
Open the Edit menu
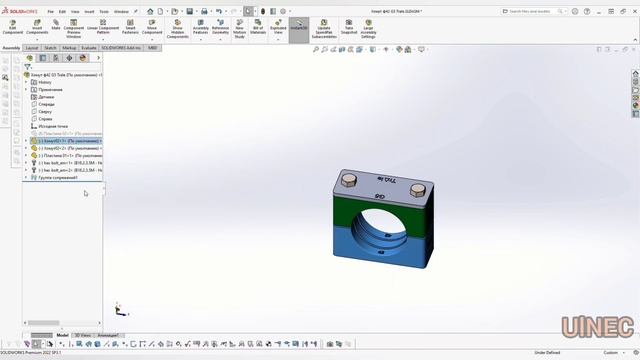(x=62, y=12)
